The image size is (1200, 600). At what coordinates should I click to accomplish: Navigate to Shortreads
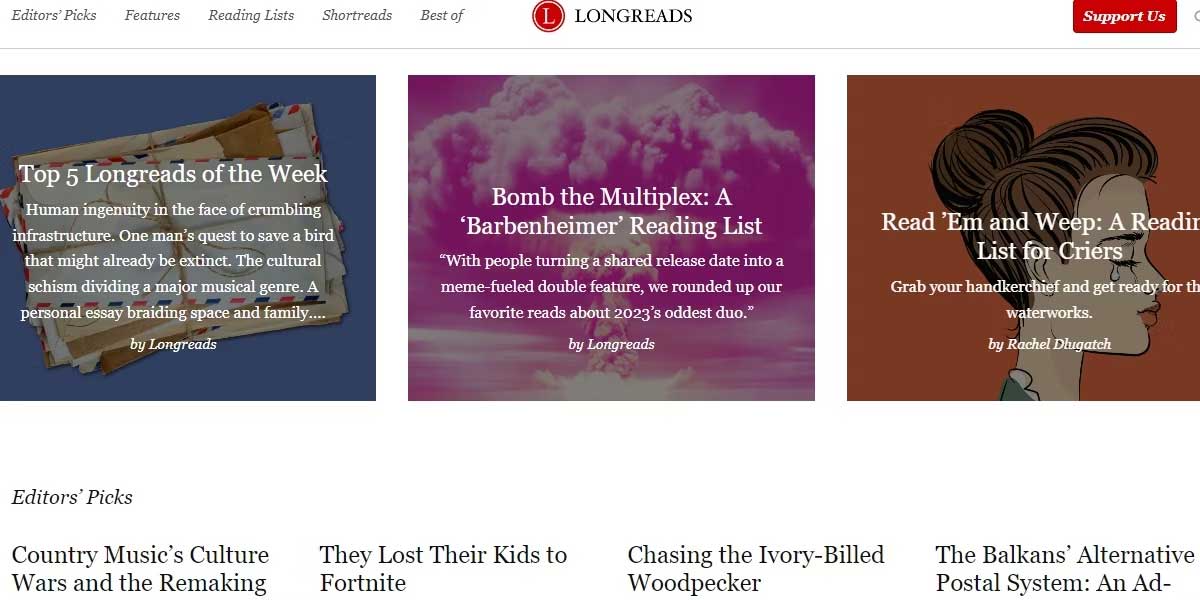pos(356,15)
